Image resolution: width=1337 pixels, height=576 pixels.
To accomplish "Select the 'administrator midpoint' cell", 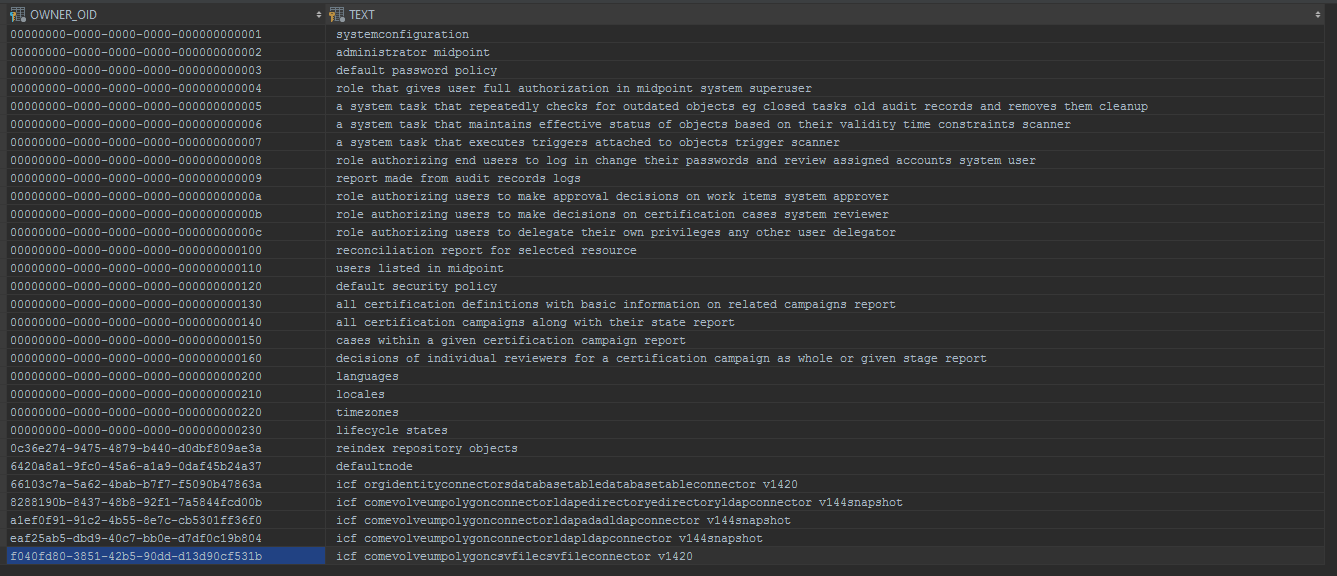I will coord(412,53).
